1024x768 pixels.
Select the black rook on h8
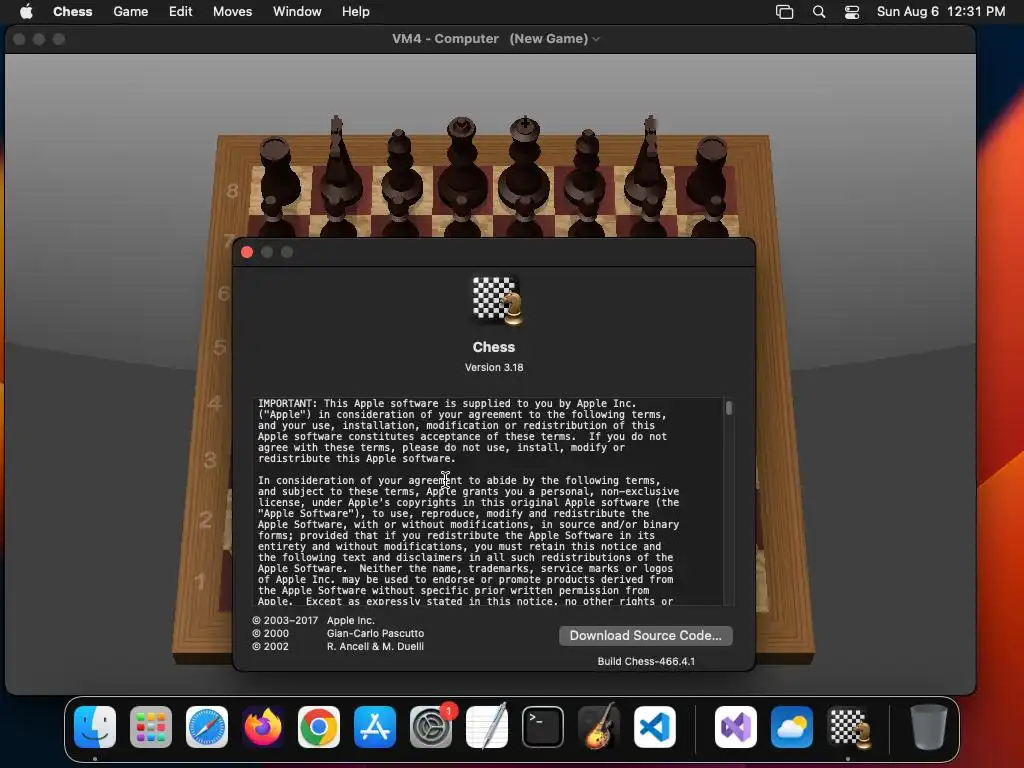pyautogui.click(x=709, y=170)
